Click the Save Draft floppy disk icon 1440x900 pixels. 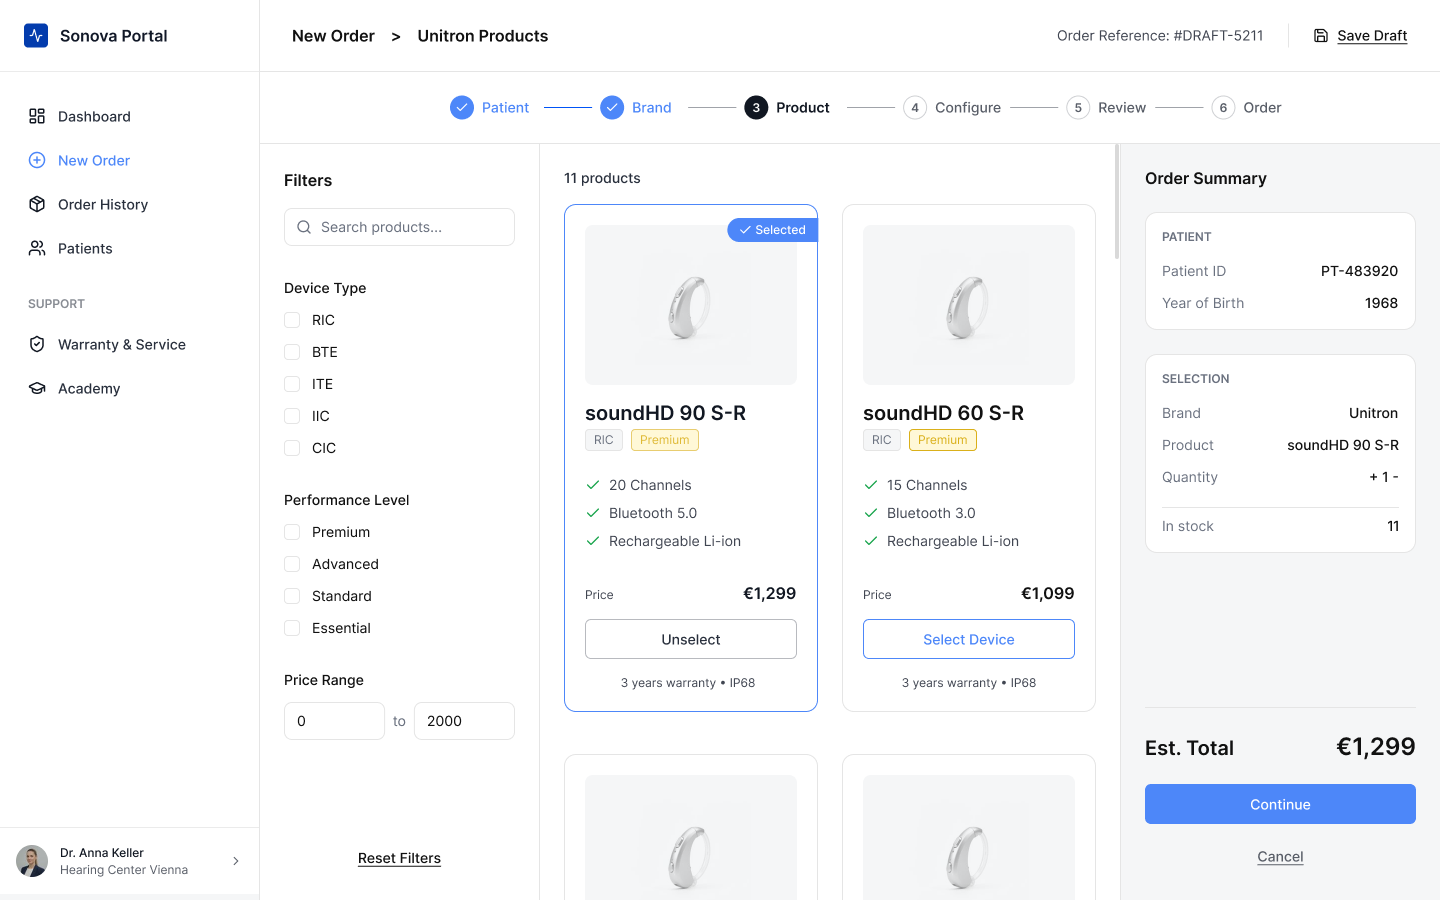coord(1321,36)
